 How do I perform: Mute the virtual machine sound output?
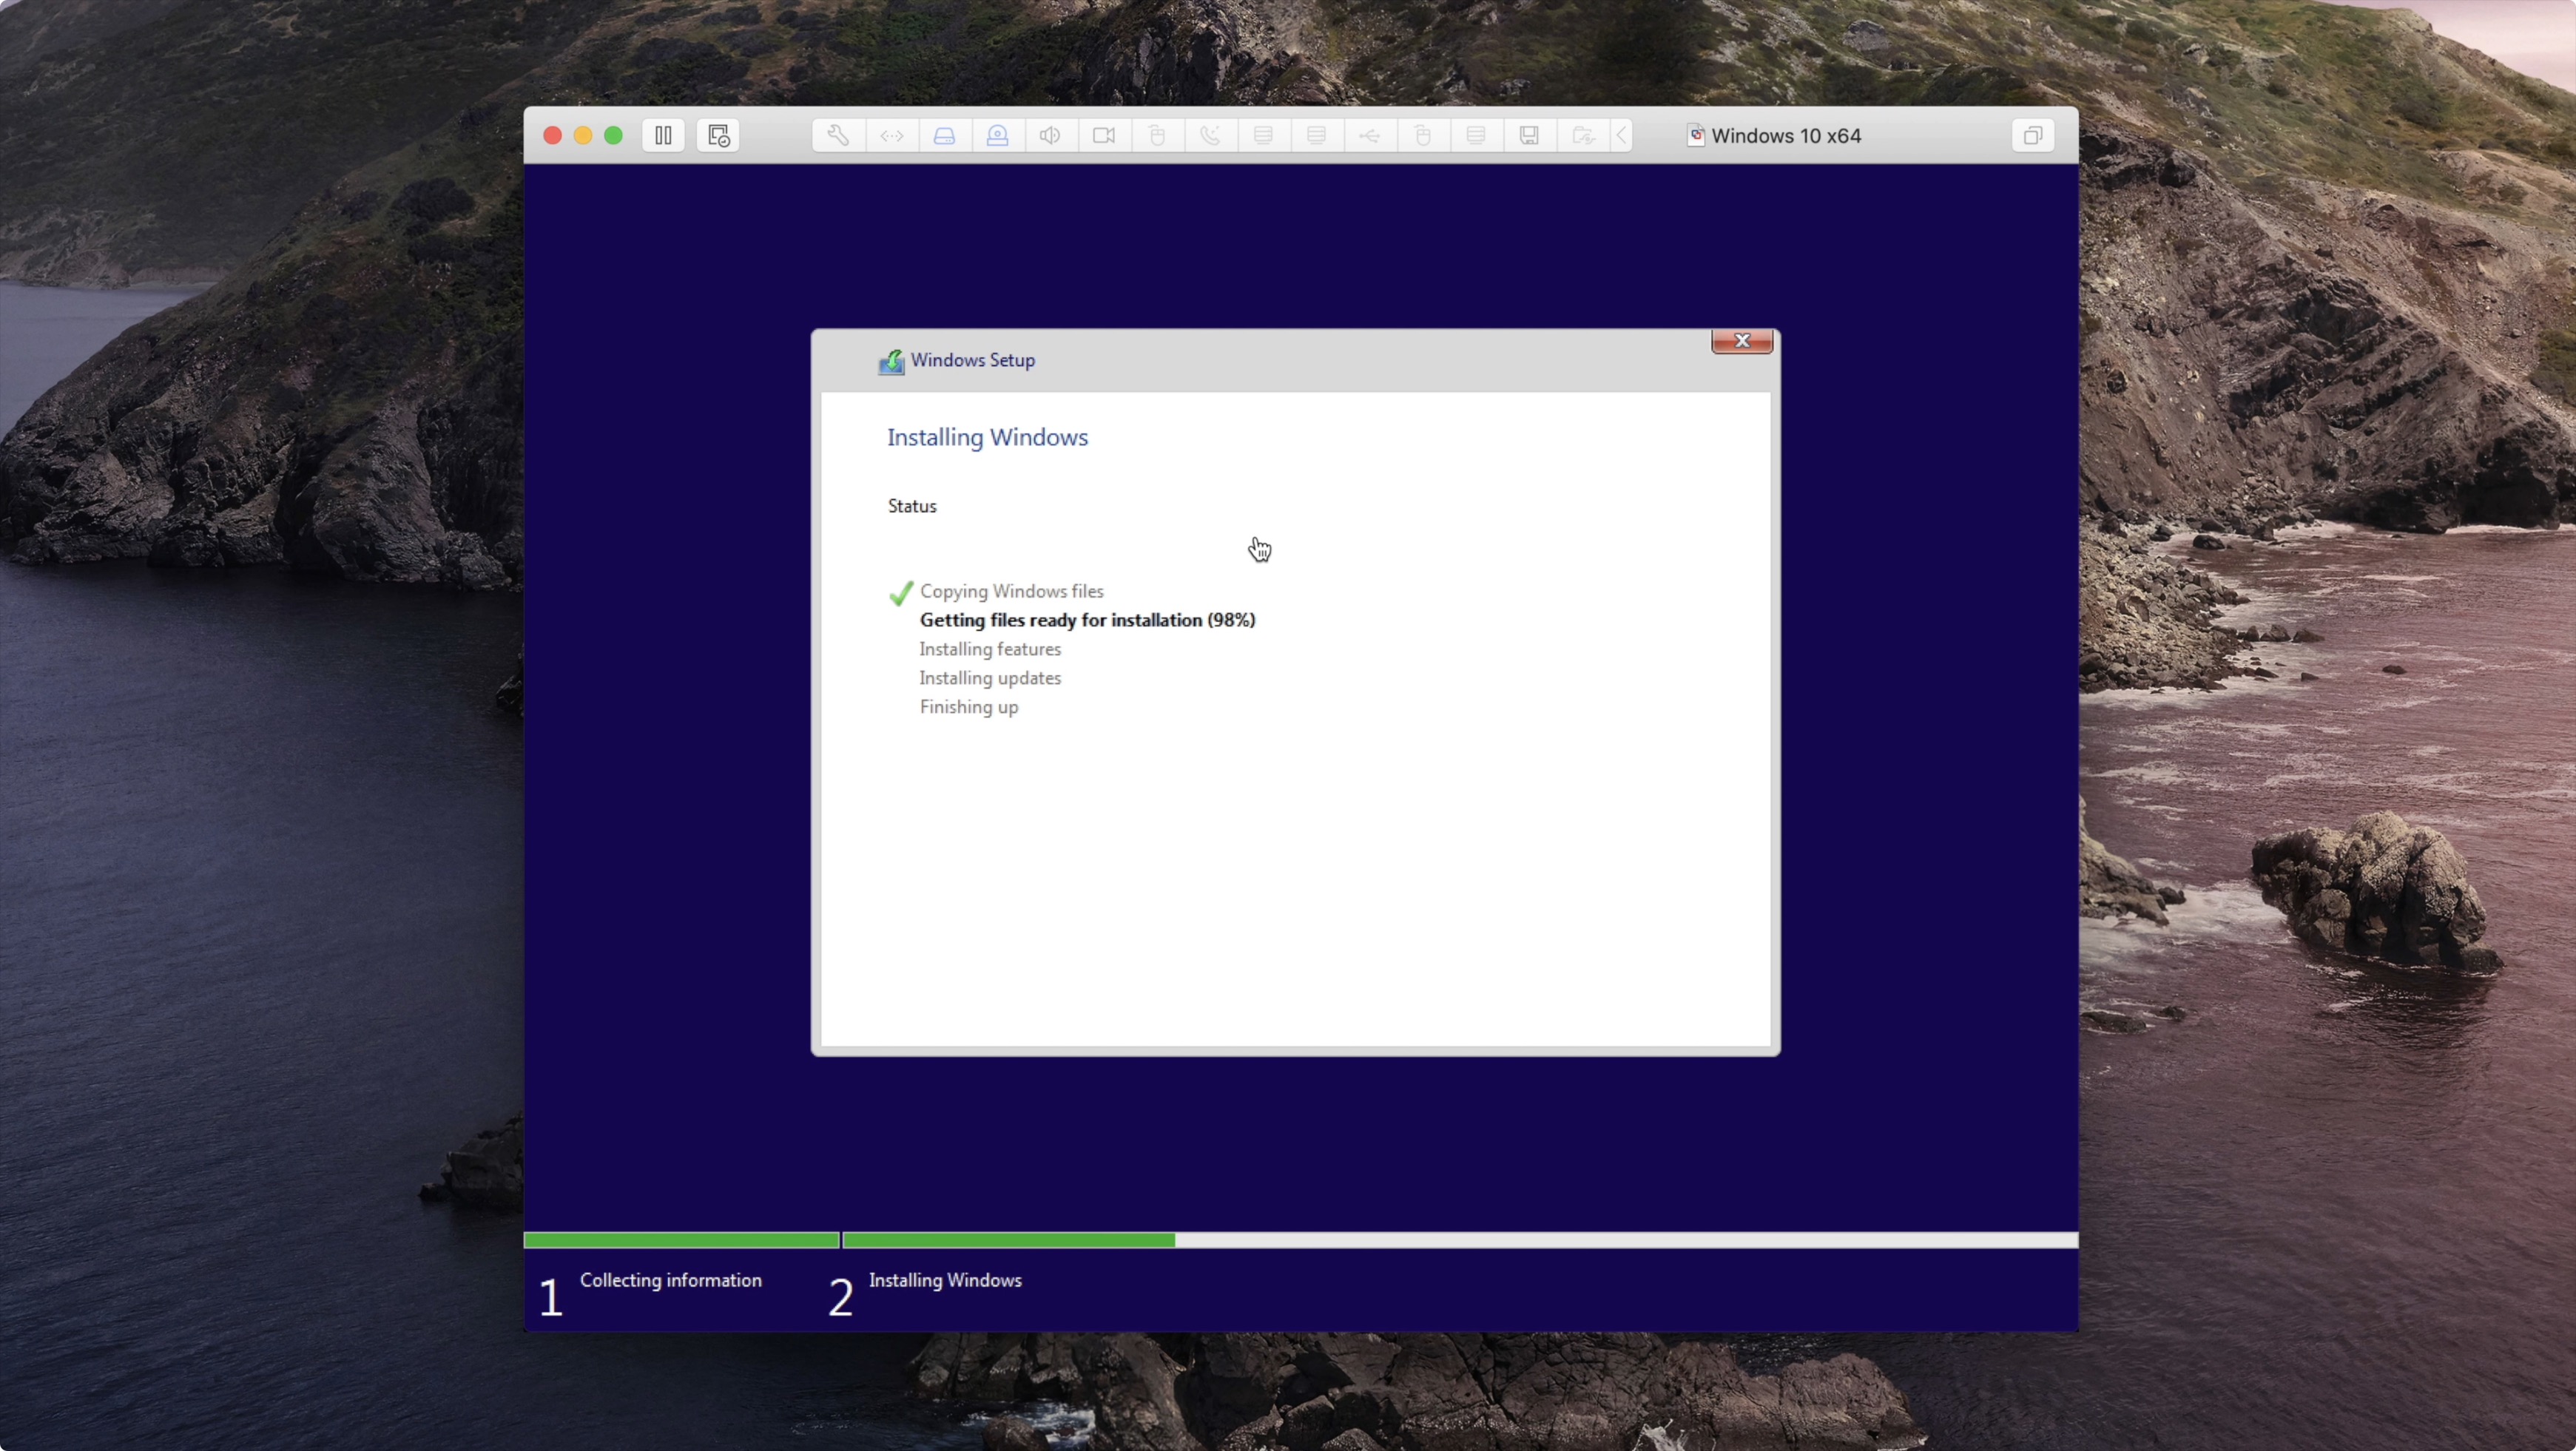coord(1050,135)
